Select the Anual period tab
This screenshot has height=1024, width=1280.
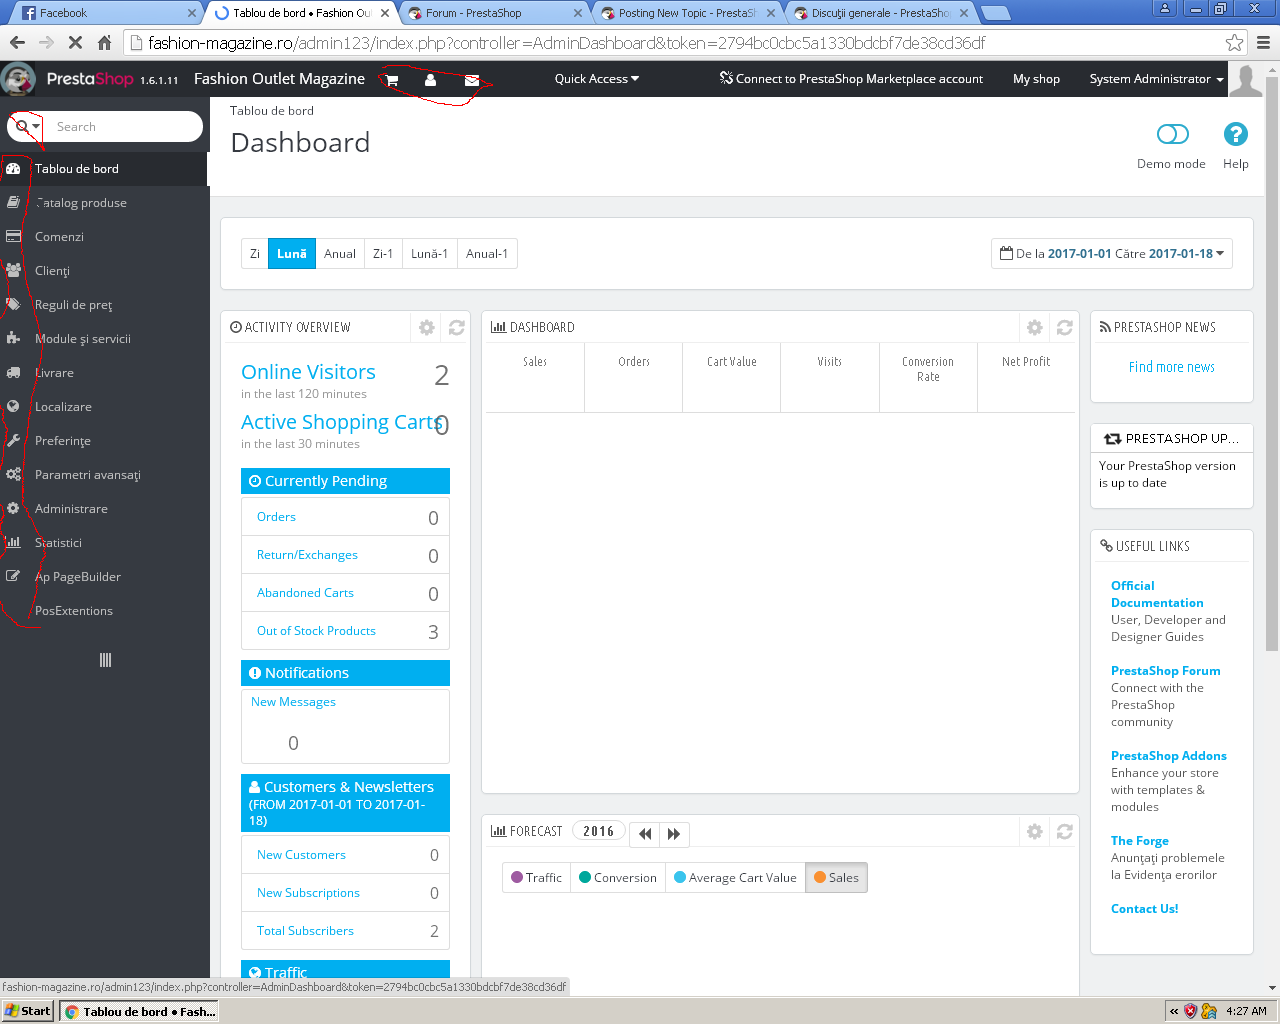(340, 254)
